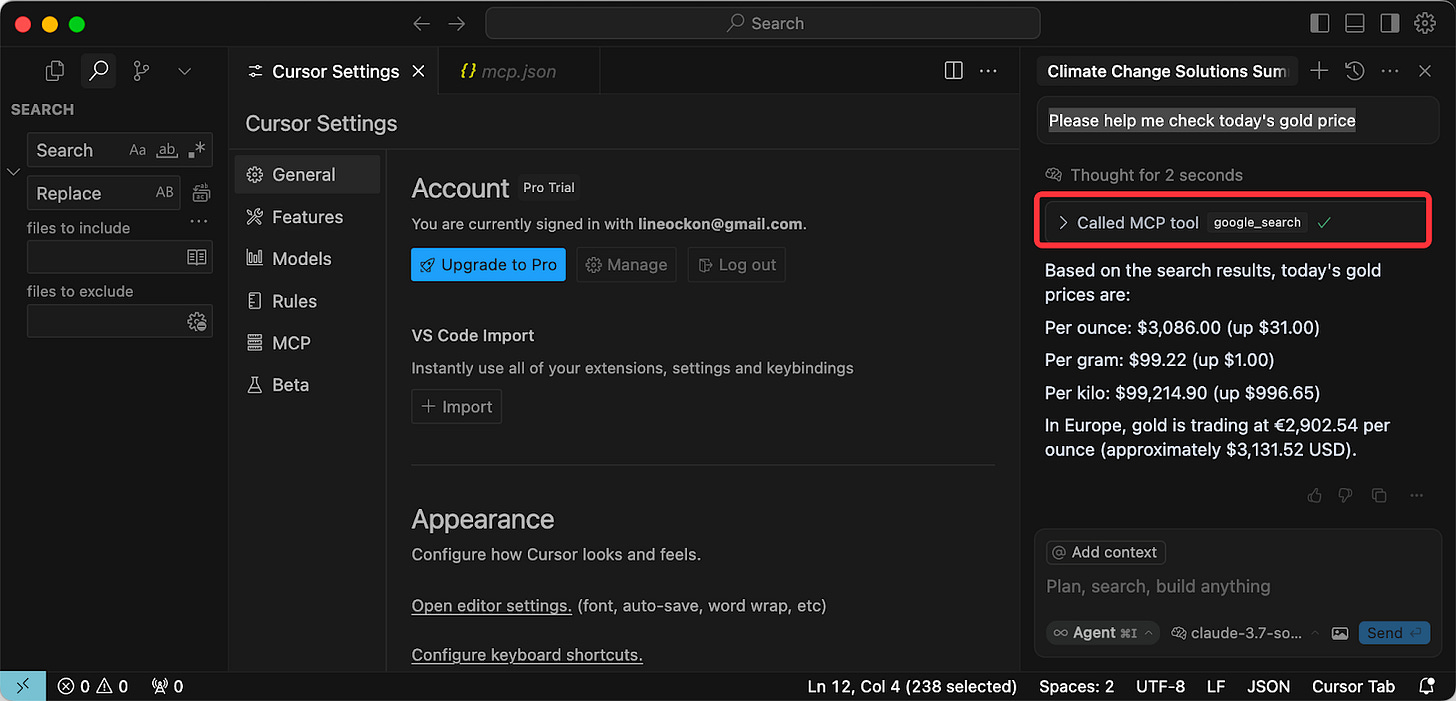Screen dimensions: 1456x701
Task: Select the Search view magnifier icon
Action: (98, 71)
